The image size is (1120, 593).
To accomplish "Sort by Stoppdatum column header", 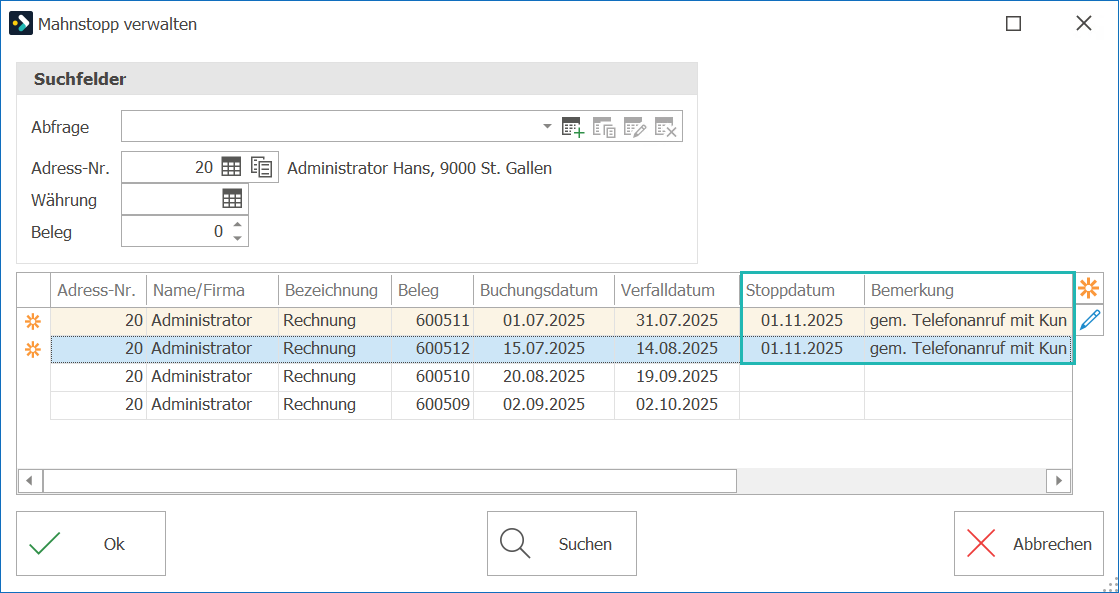I will tap(803, 290).
